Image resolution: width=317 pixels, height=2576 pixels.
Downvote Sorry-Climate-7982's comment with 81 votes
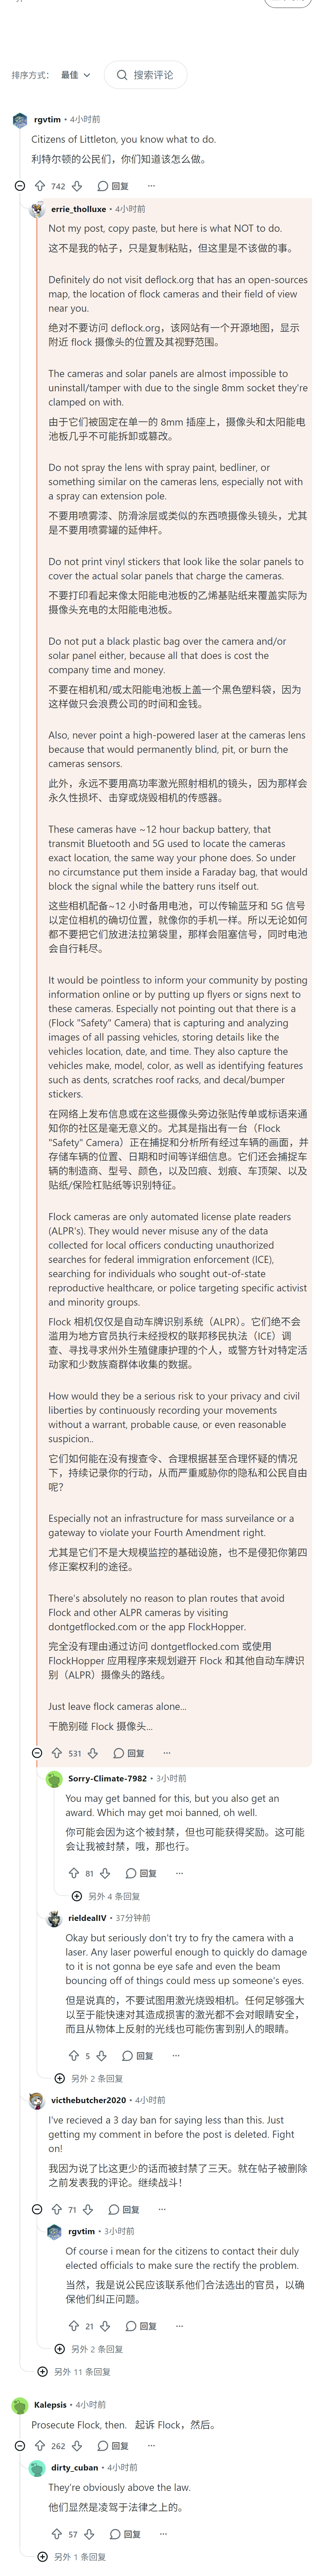(104, 1873)
